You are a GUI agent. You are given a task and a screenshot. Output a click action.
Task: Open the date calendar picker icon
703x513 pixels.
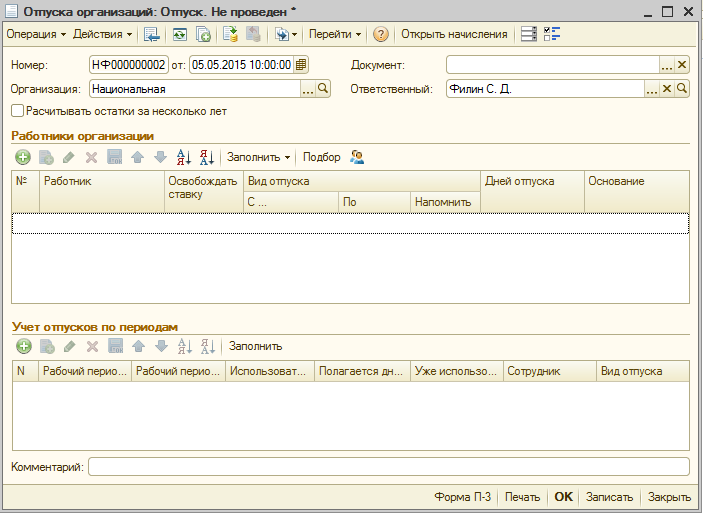pos(301,65)
